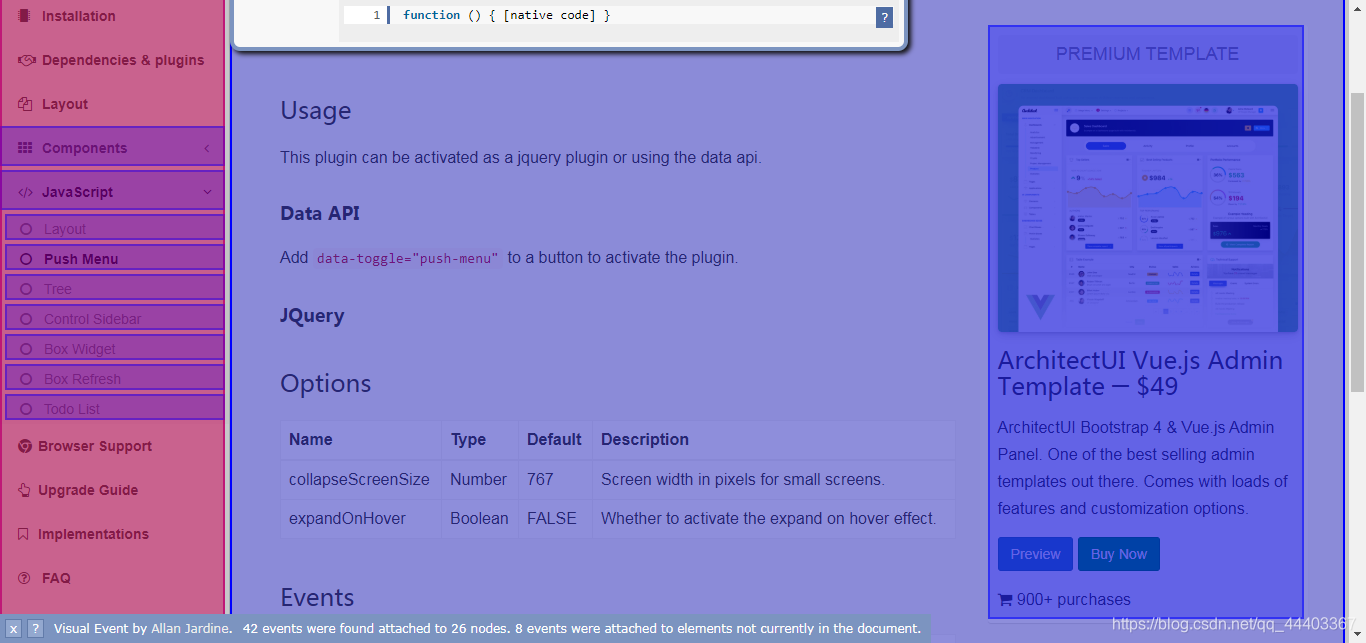Click the FAQ question circle icon
The width and height of the screenshot is (1366, 643).
click(25, 578)
